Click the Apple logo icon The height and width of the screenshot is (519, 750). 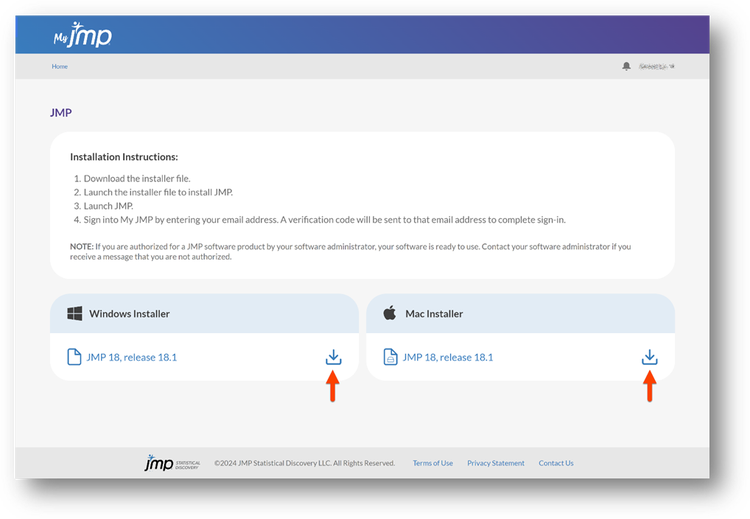[390, 313]
